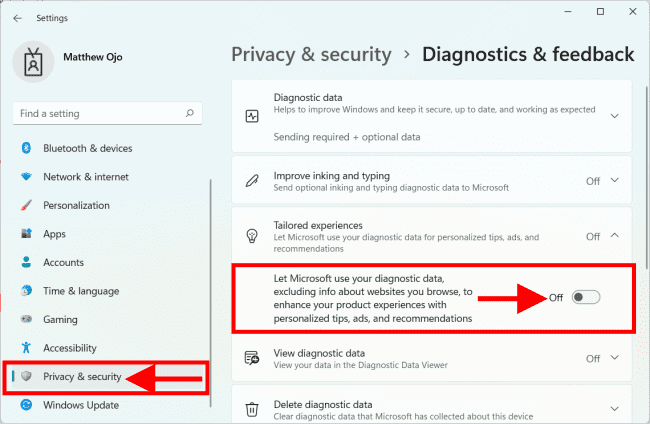Click the Network & internet wifi icon
Viewport: 650px width, 424px height.
26,177
